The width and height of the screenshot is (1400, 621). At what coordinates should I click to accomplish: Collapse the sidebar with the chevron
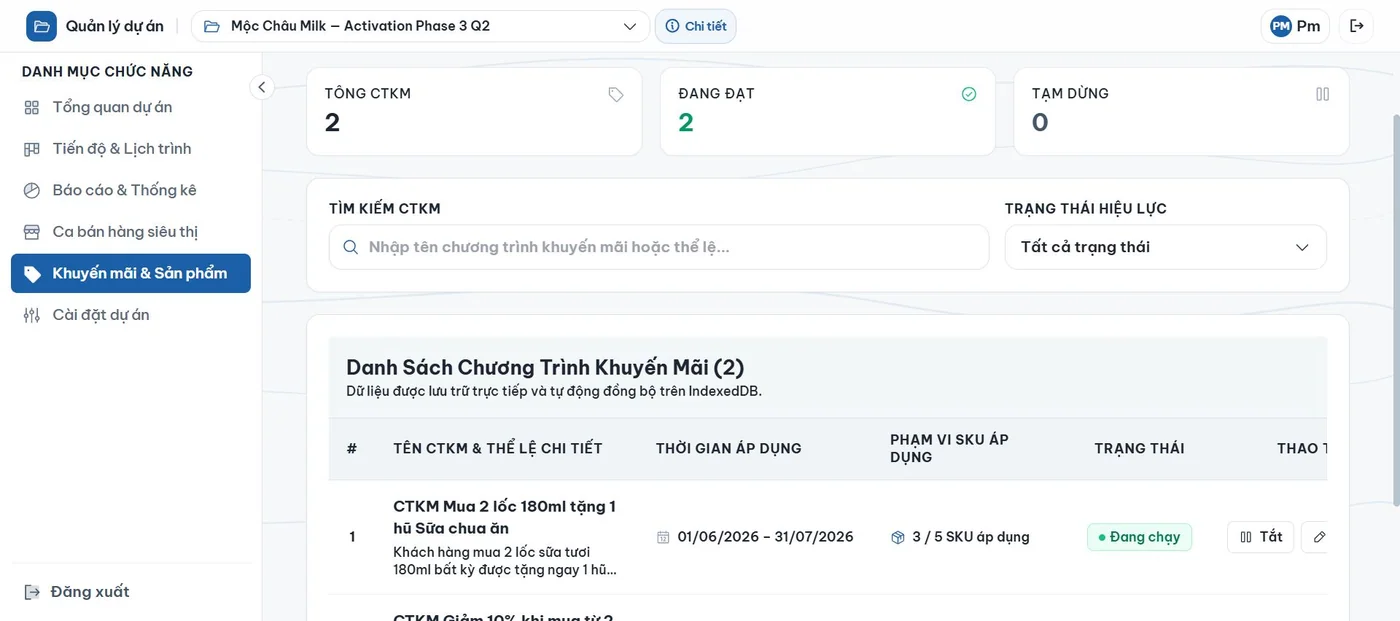(x=261, y=87)
